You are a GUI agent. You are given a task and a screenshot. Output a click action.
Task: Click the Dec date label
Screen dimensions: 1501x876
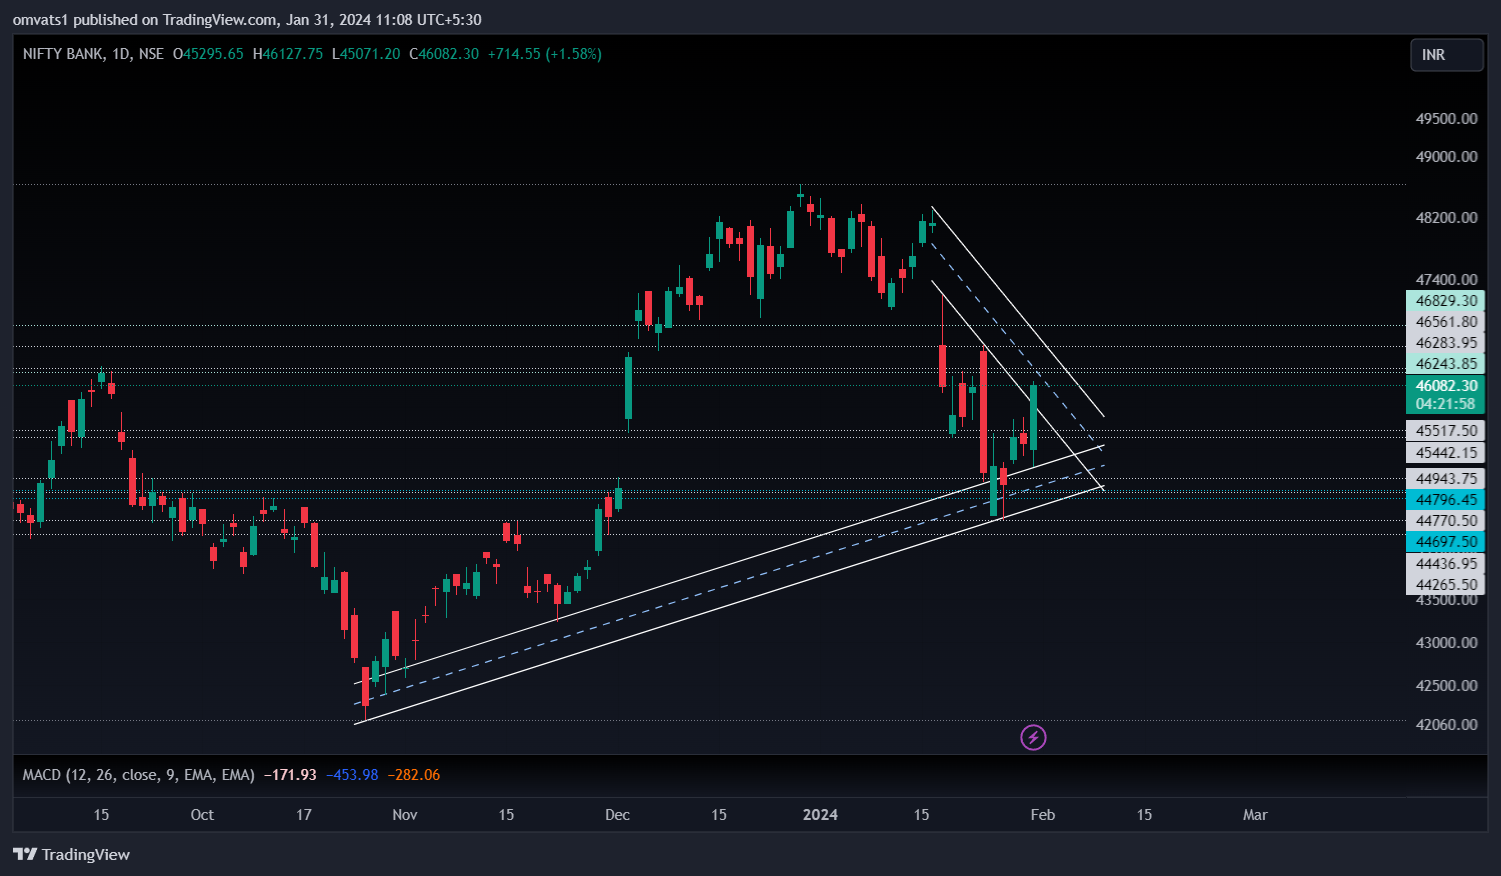coord(618,815)
